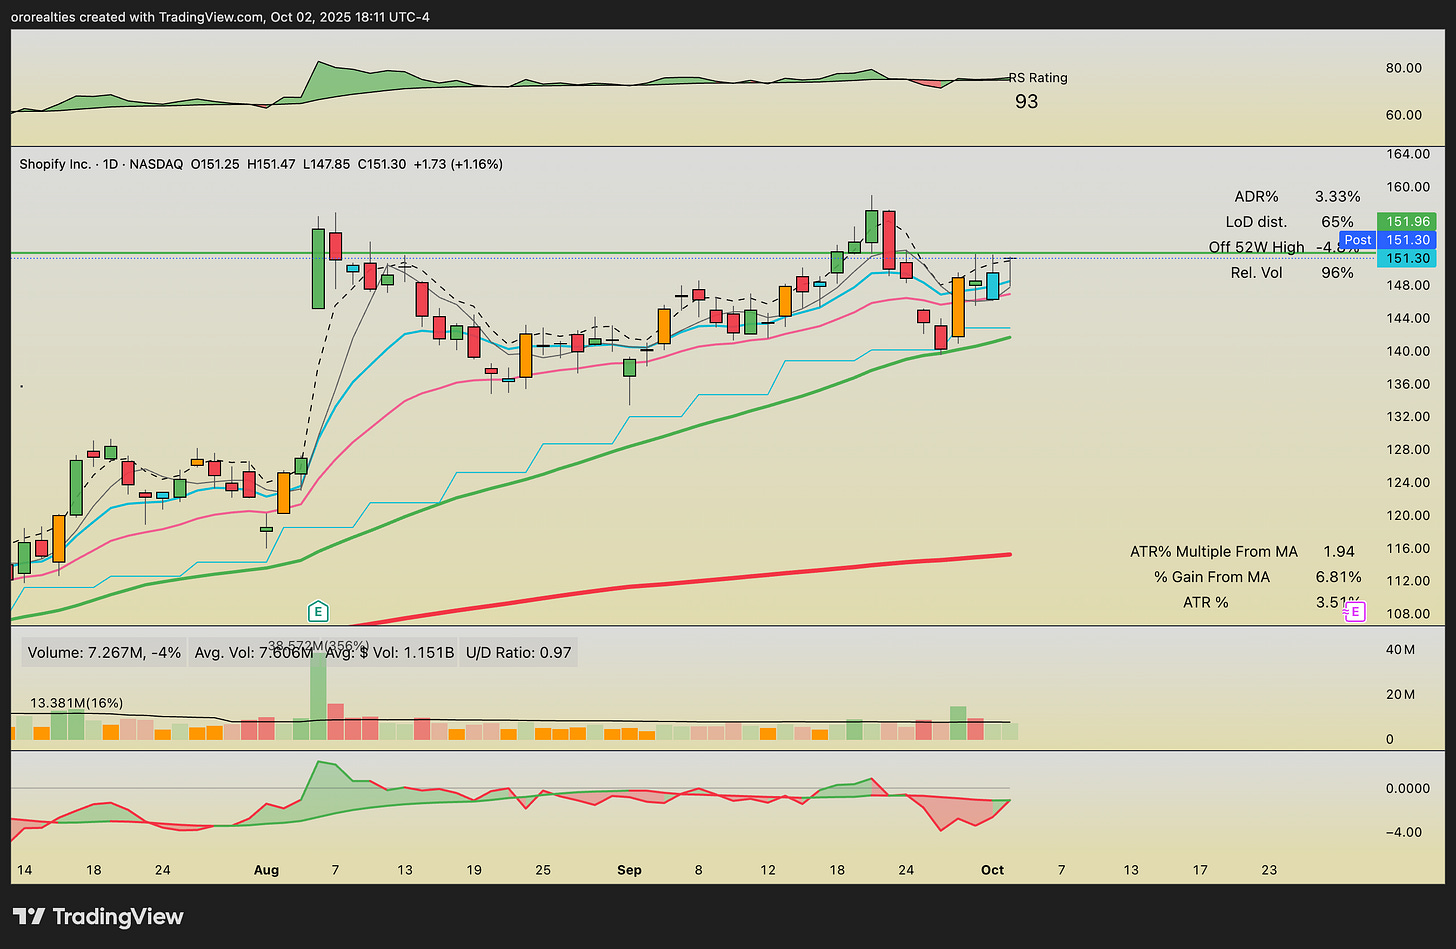
Task: Click the Sep label on time axis
Action: click(x=629, y=870)
